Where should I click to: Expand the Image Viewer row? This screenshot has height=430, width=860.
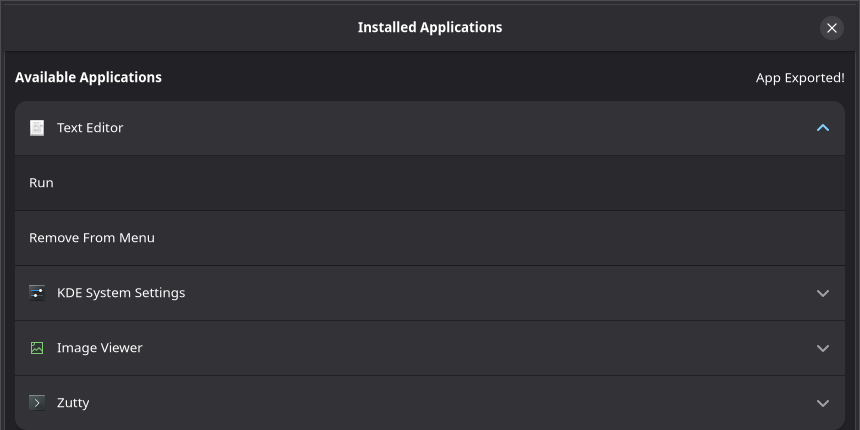click(823, 348)
